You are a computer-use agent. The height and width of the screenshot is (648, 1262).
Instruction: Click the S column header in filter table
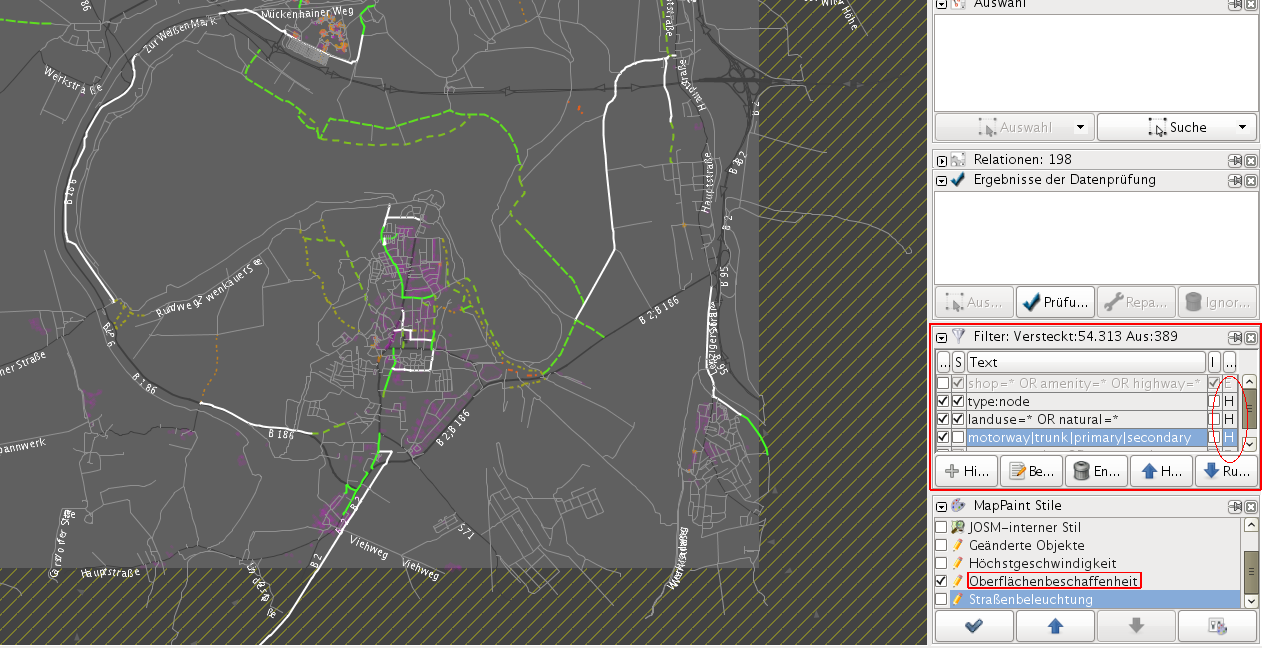point(958,362)
